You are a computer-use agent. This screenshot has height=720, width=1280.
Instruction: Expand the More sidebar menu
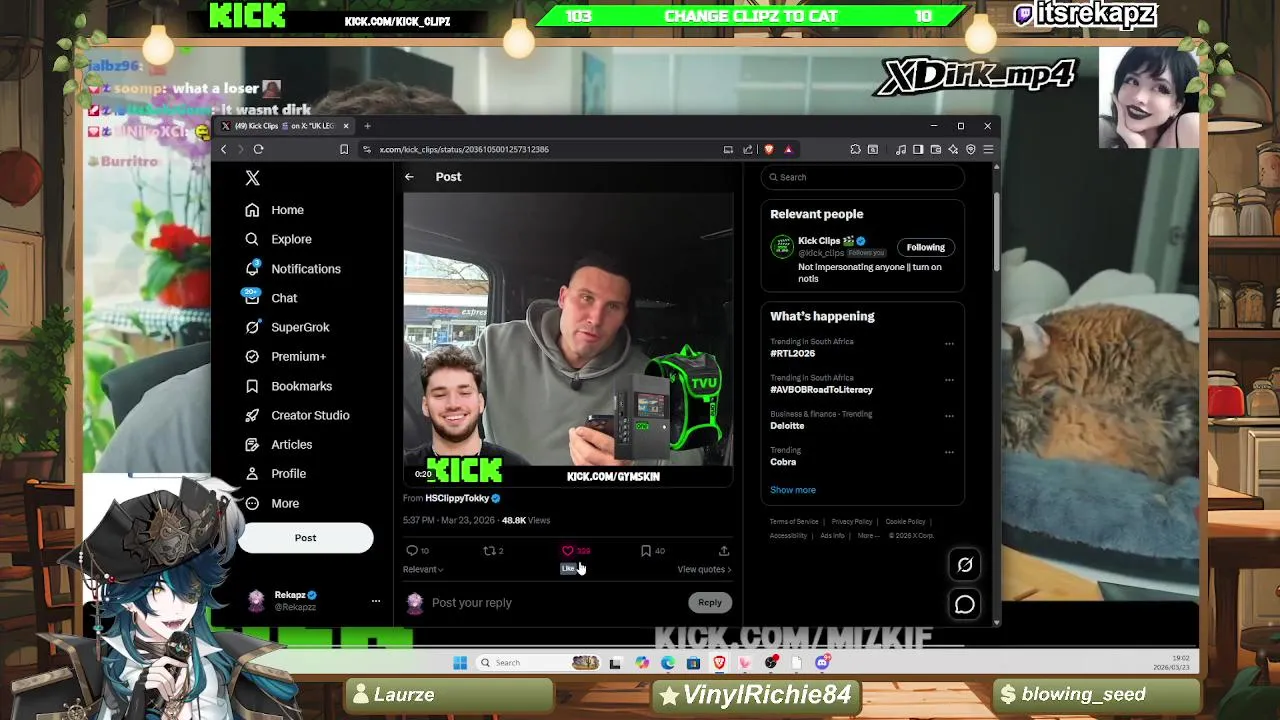[x=272, y=503]
